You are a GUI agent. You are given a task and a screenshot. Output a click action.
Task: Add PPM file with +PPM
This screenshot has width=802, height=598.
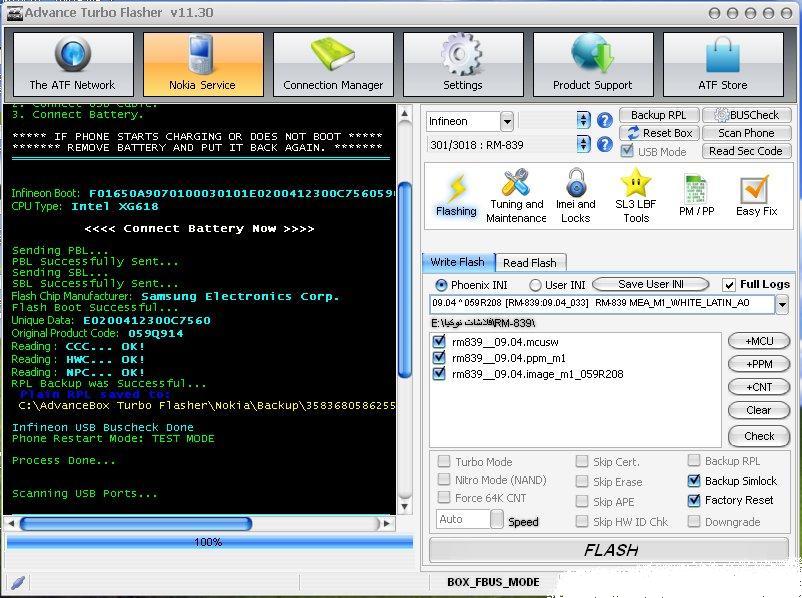759,364
